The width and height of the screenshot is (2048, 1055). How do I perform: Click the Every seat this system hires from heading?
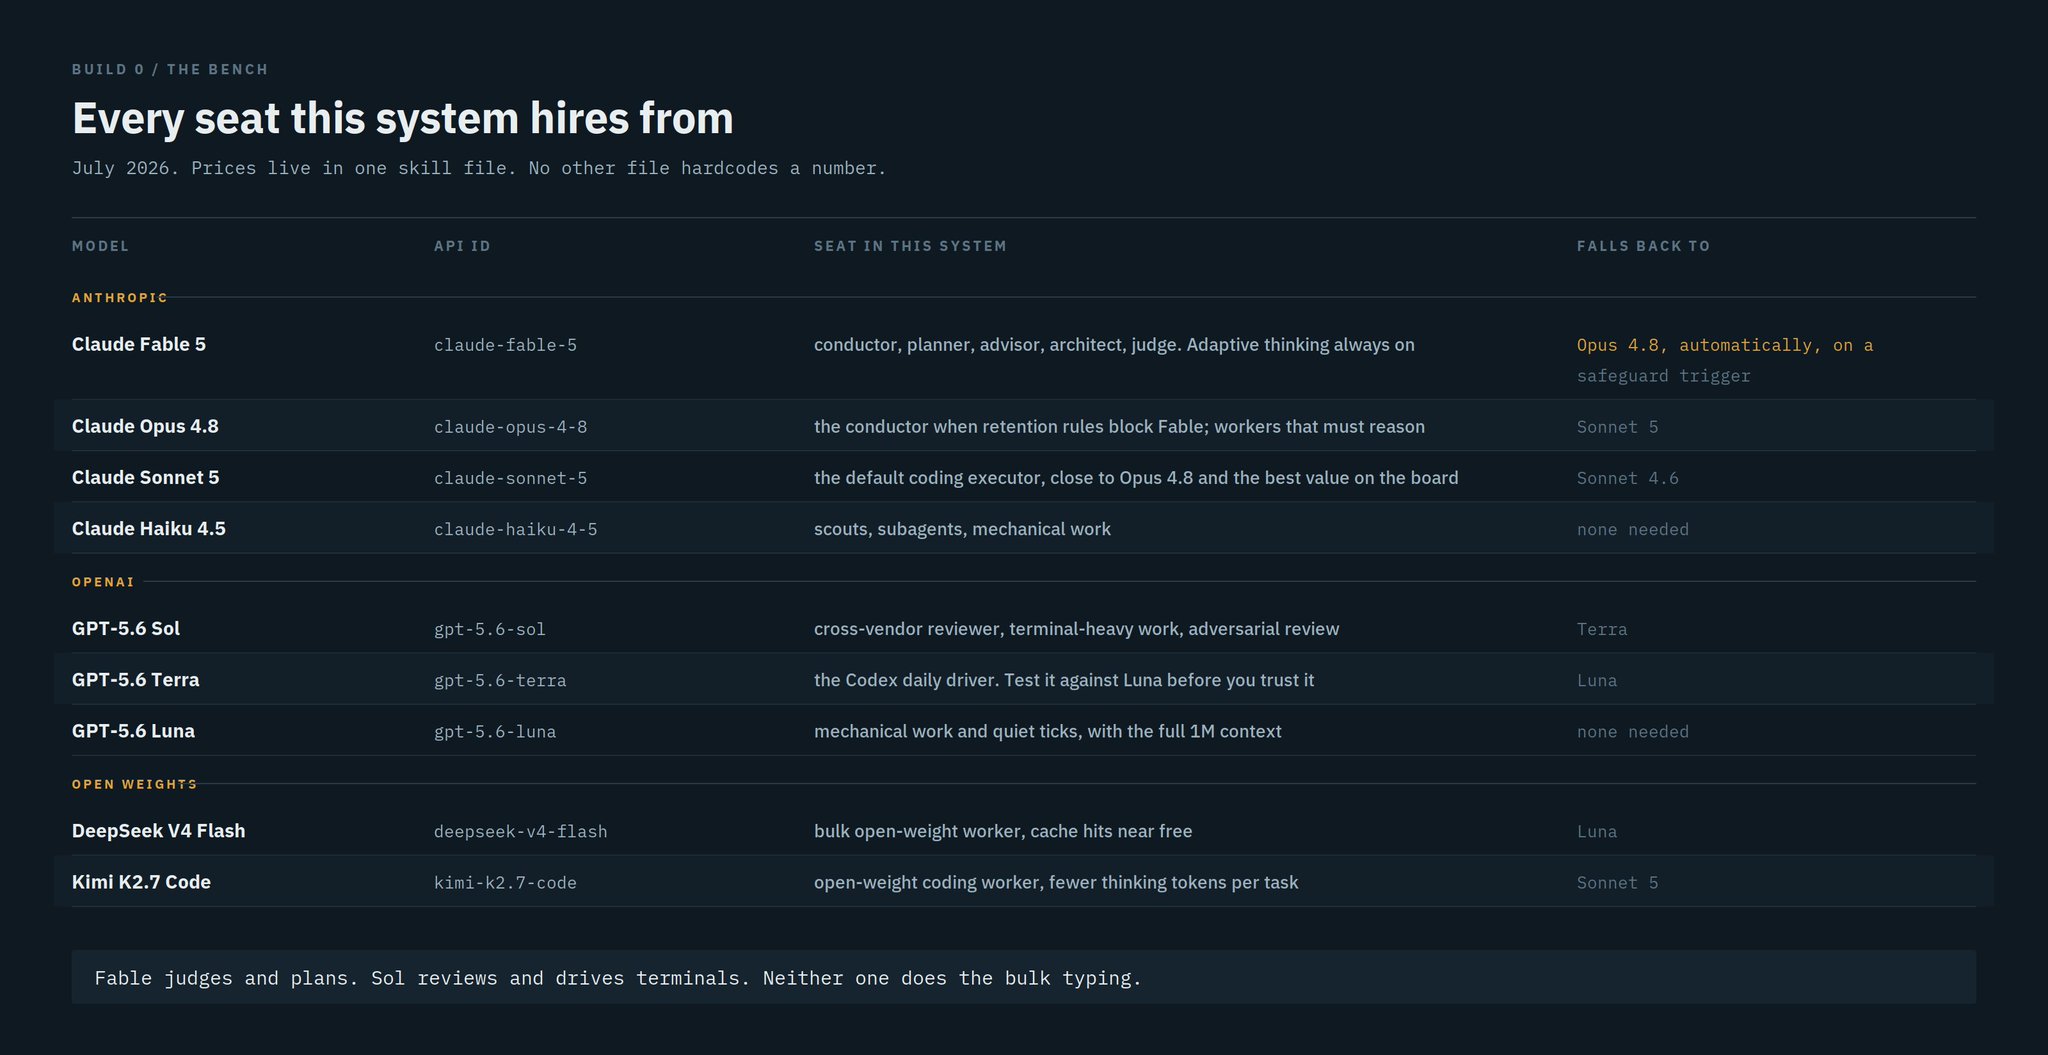(x=403, y=118)
